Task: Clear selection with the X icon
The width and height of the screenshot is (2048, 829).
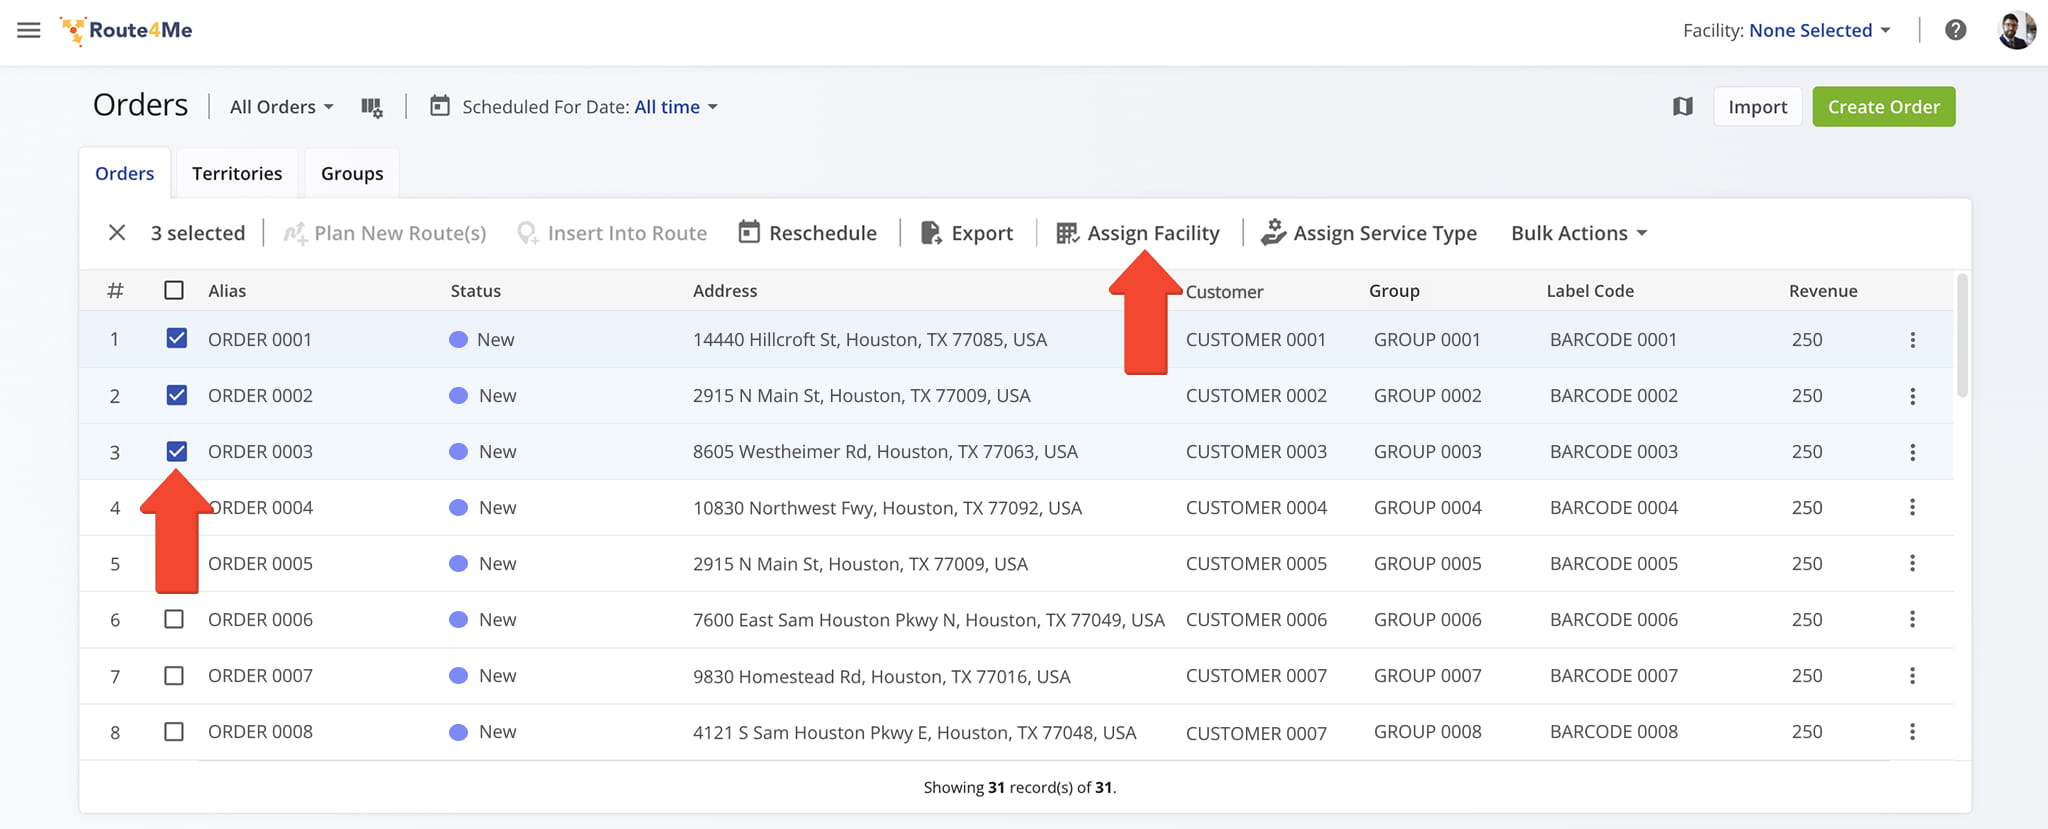Action: point(117,233)
